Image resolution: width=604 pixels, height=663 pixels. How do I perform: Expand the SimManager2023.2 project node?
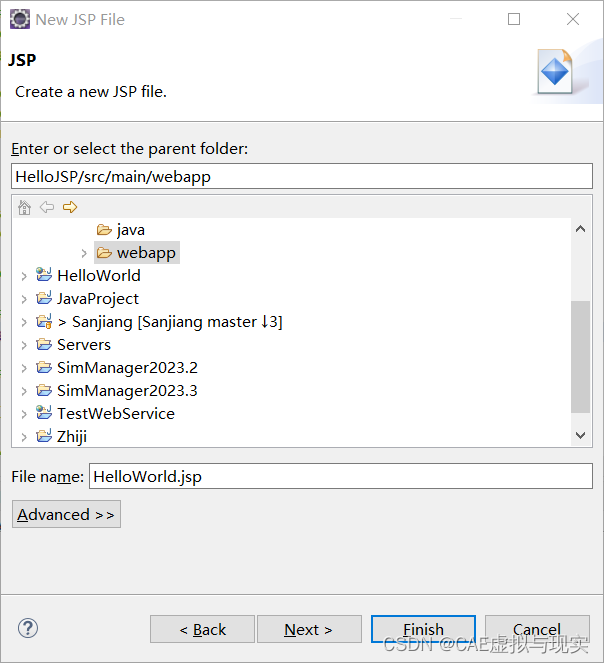(24, 368)
